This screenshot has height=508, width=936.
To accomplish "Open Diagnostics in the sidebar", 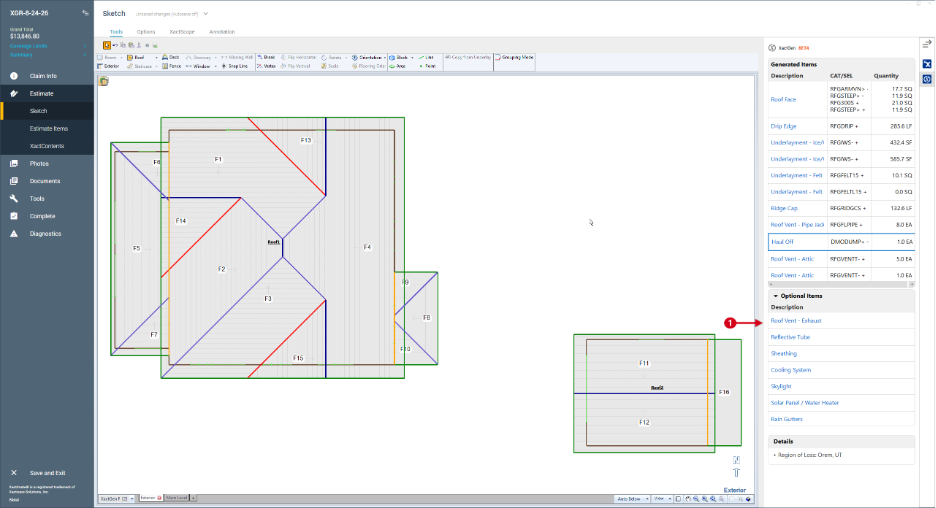I will [45, 234].
